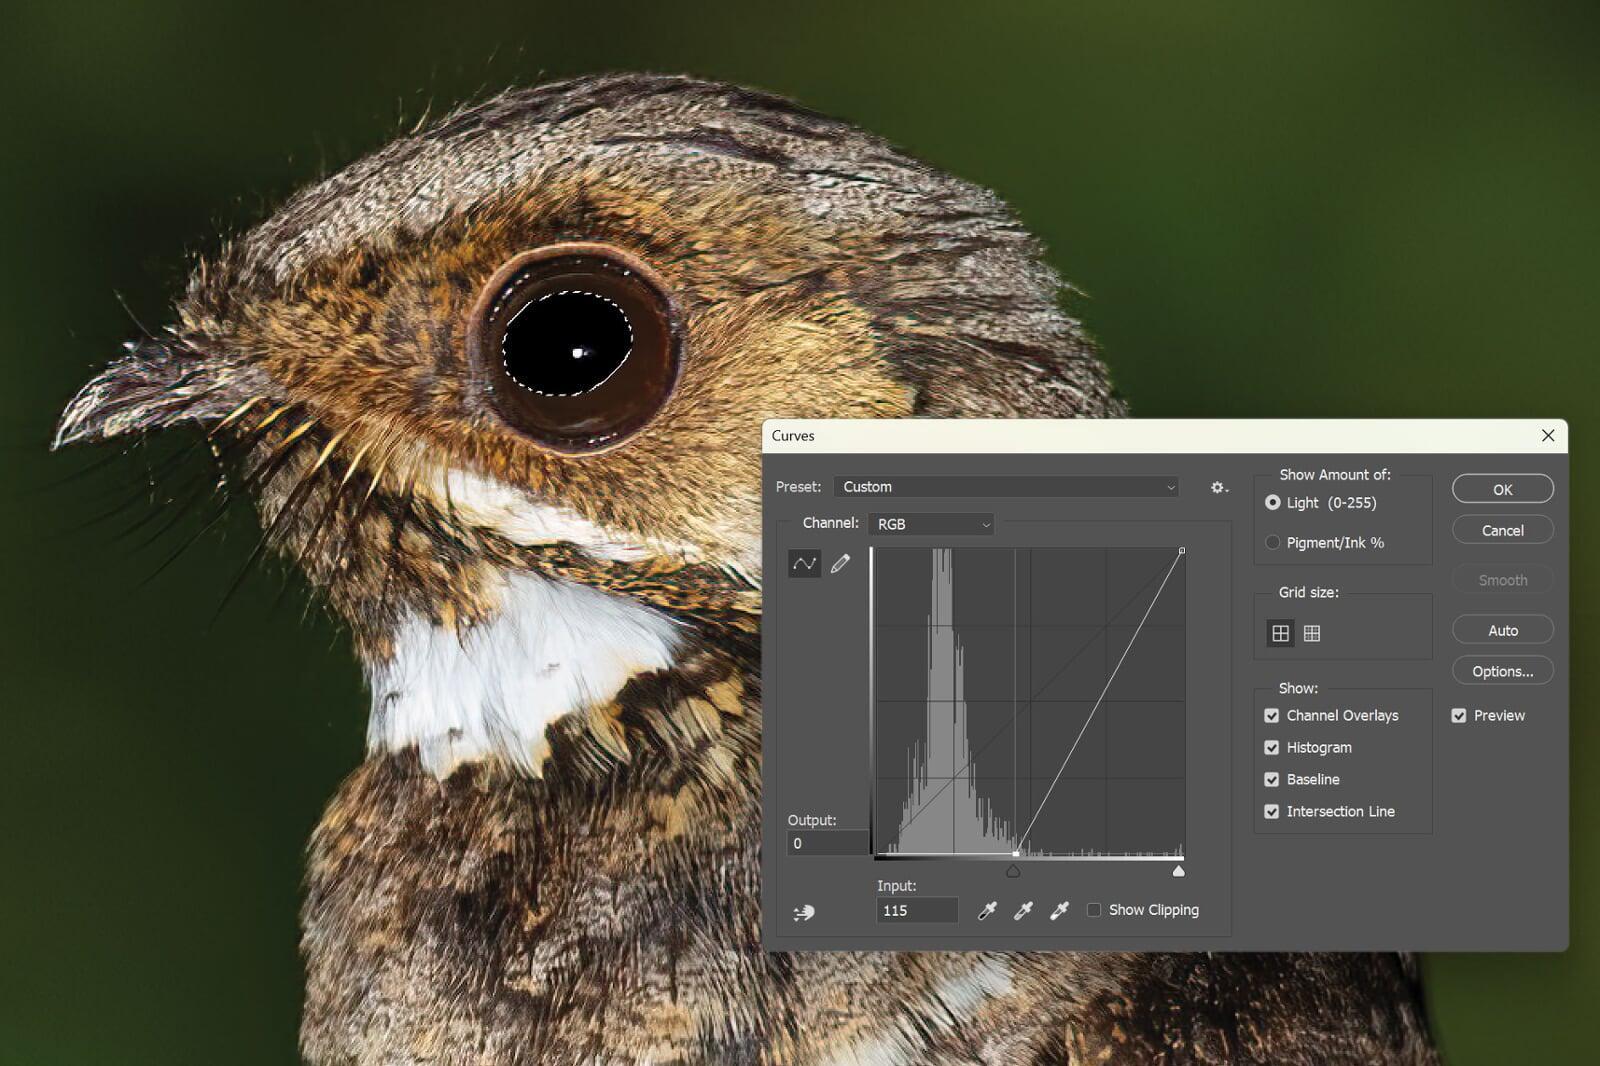Click the Auto button
The height and width of the screenshot is (1066, 1600).
[1502, 629]
